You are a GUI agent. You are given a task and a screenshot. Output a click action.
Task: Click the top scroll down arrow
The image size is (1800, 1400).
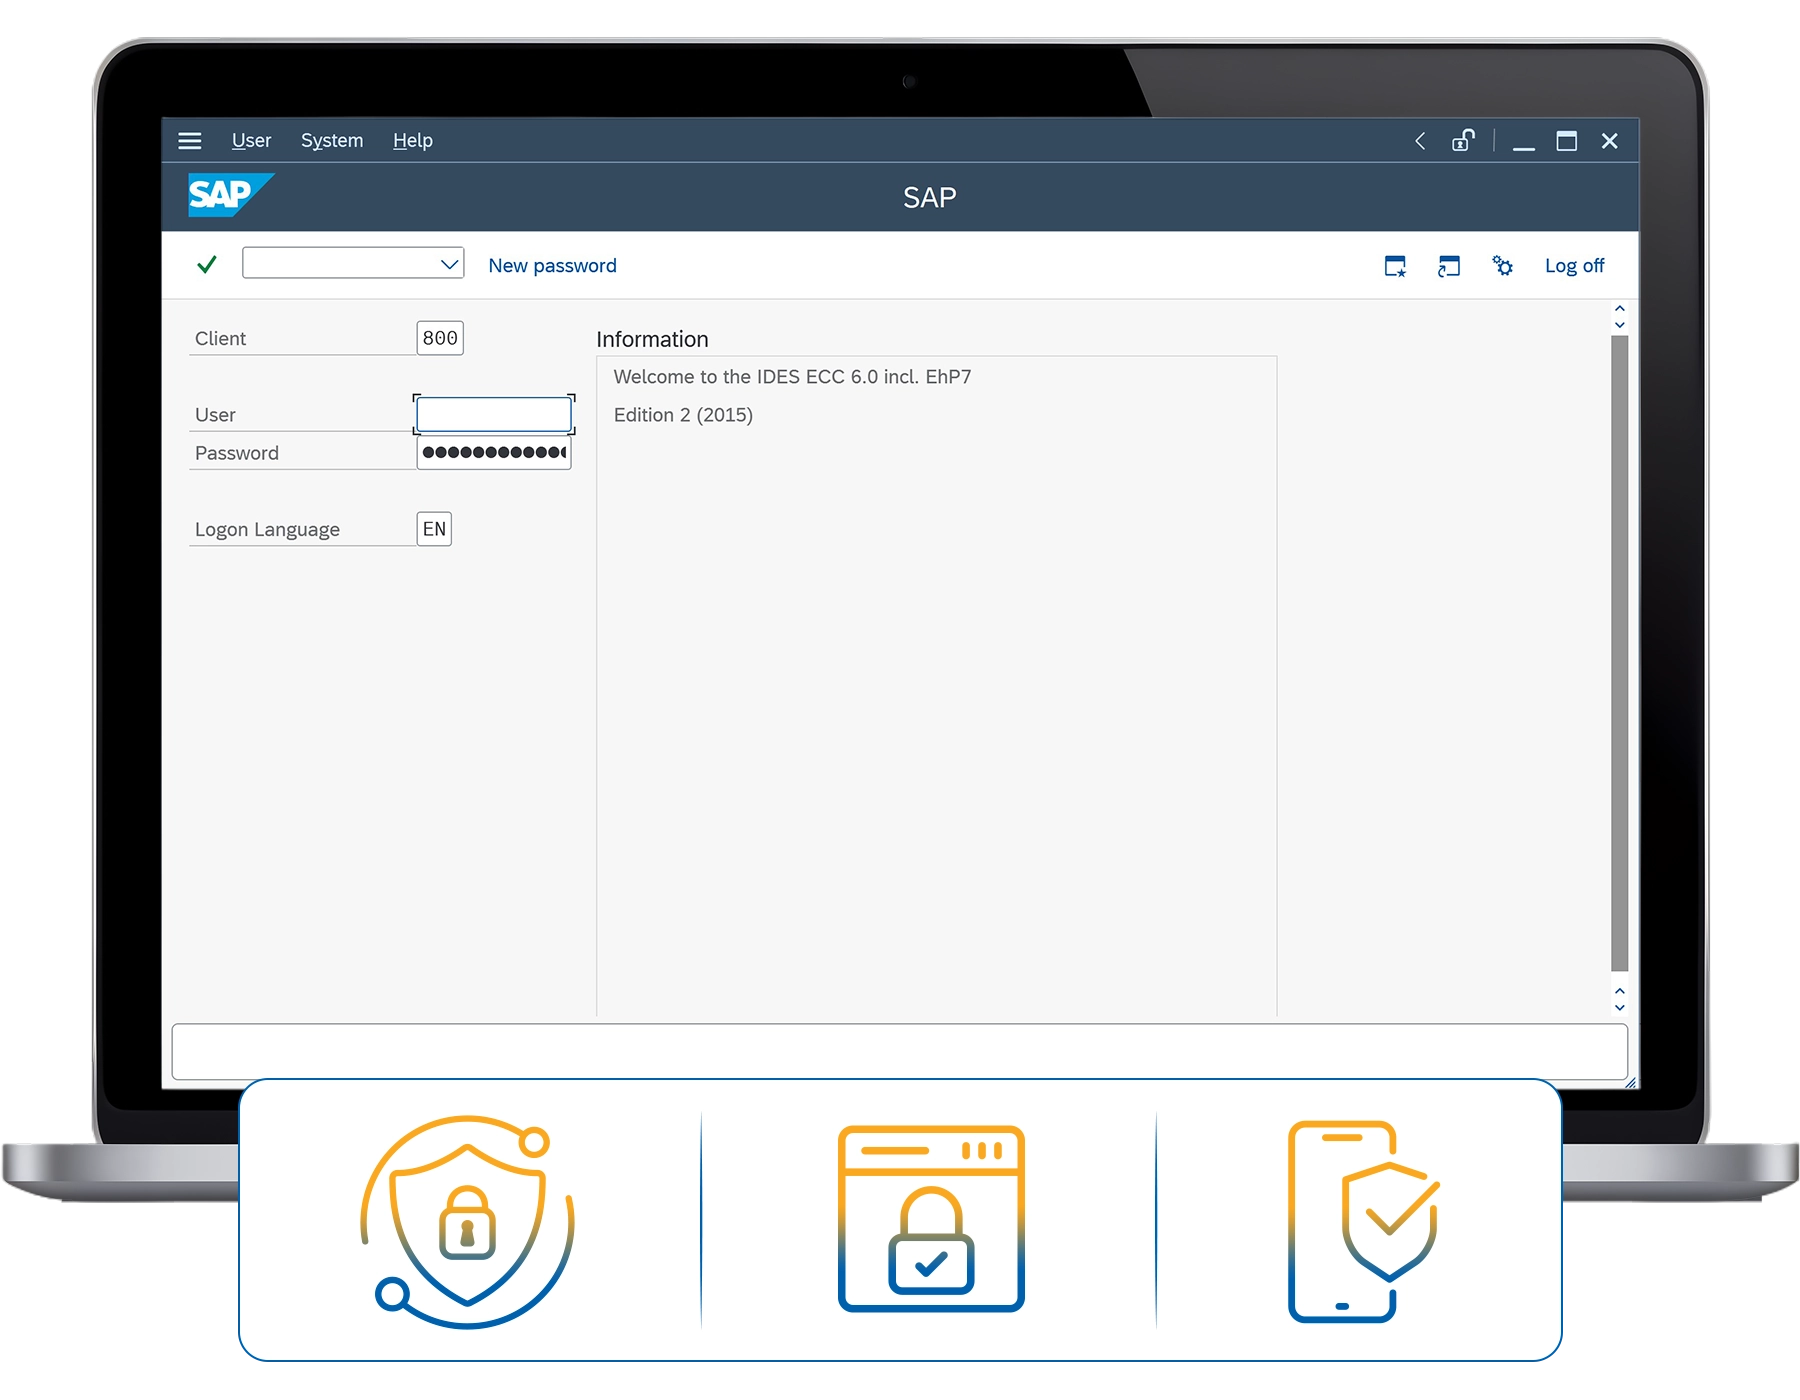click(1620, 325)
